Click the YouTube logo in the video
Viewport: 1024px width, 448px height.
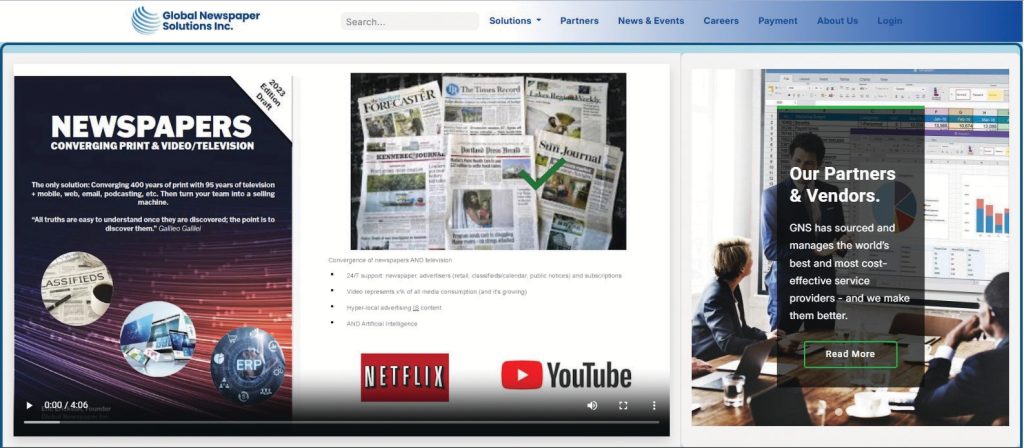pyautogui.click(x=566, y=375)
